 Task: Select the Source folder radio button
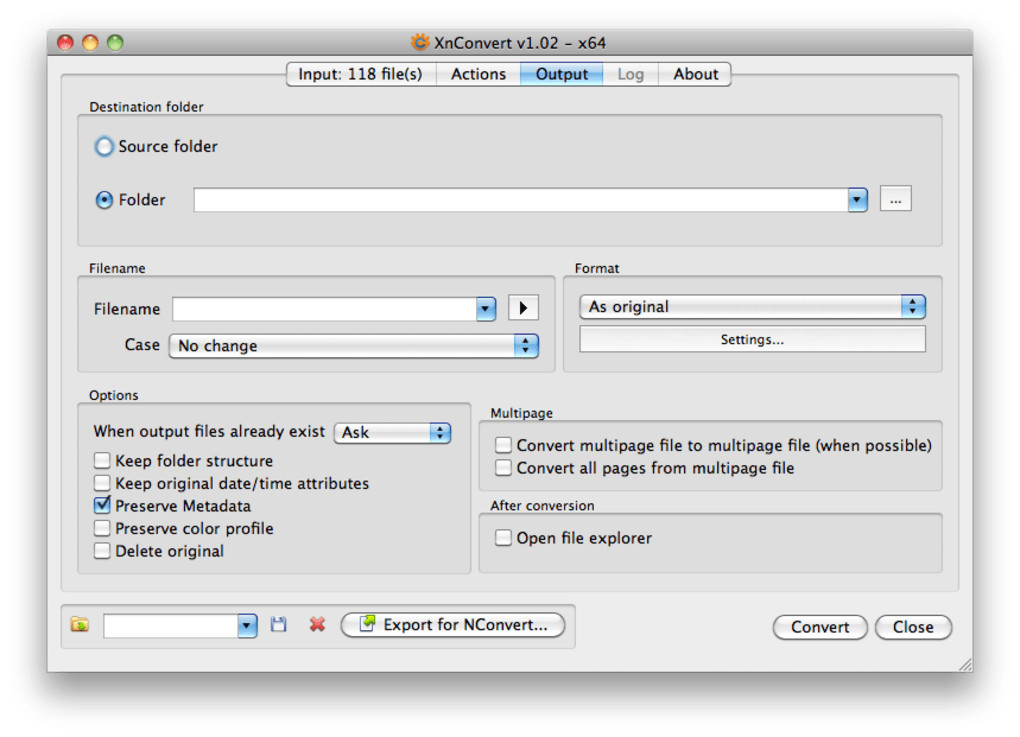tap(104, 146)
